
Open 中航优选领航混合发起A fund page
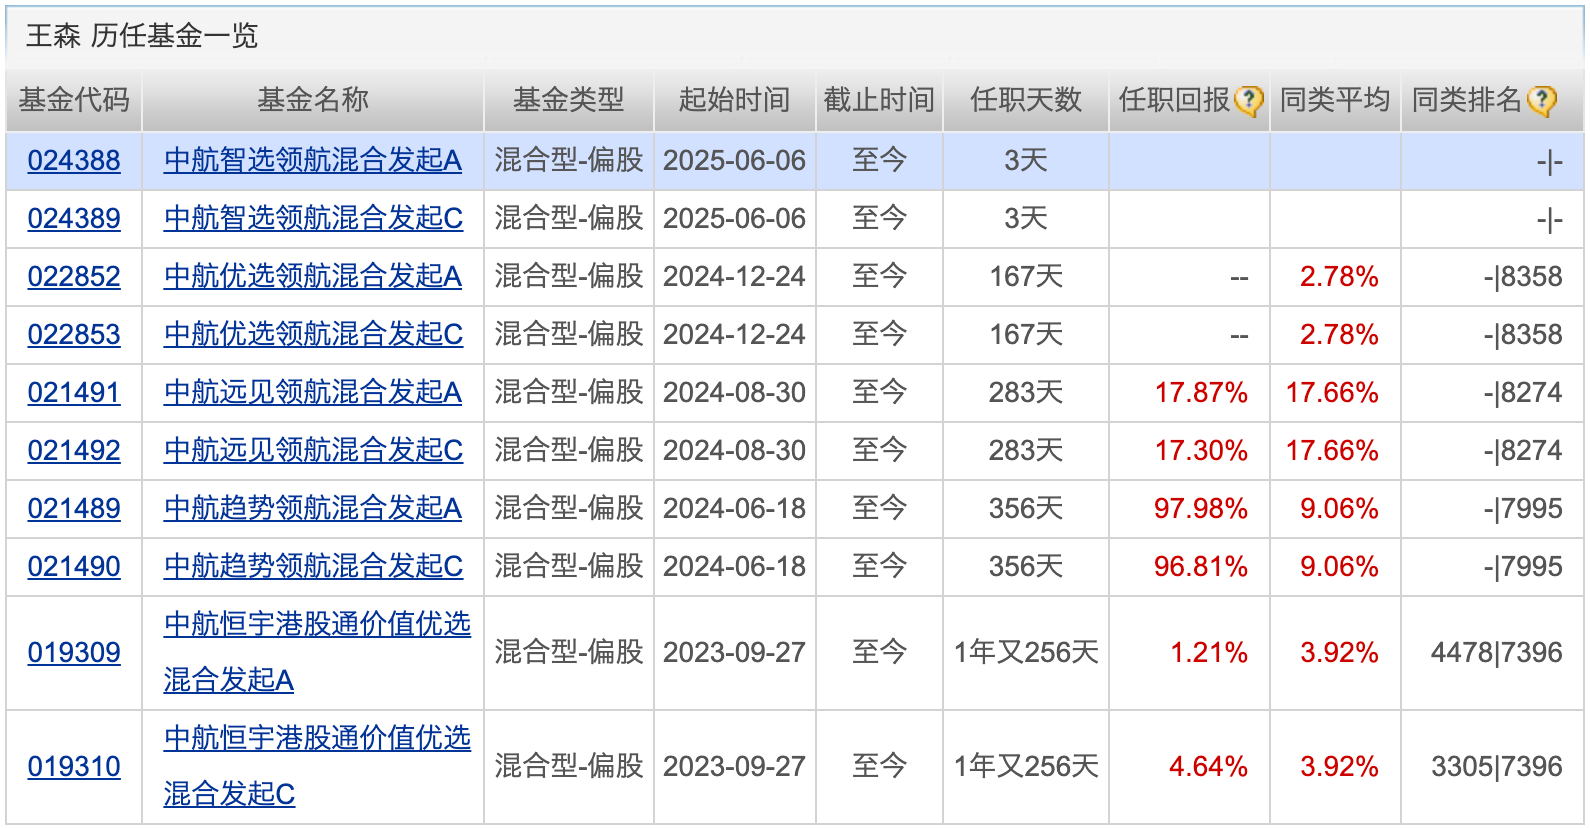point(313,276)
